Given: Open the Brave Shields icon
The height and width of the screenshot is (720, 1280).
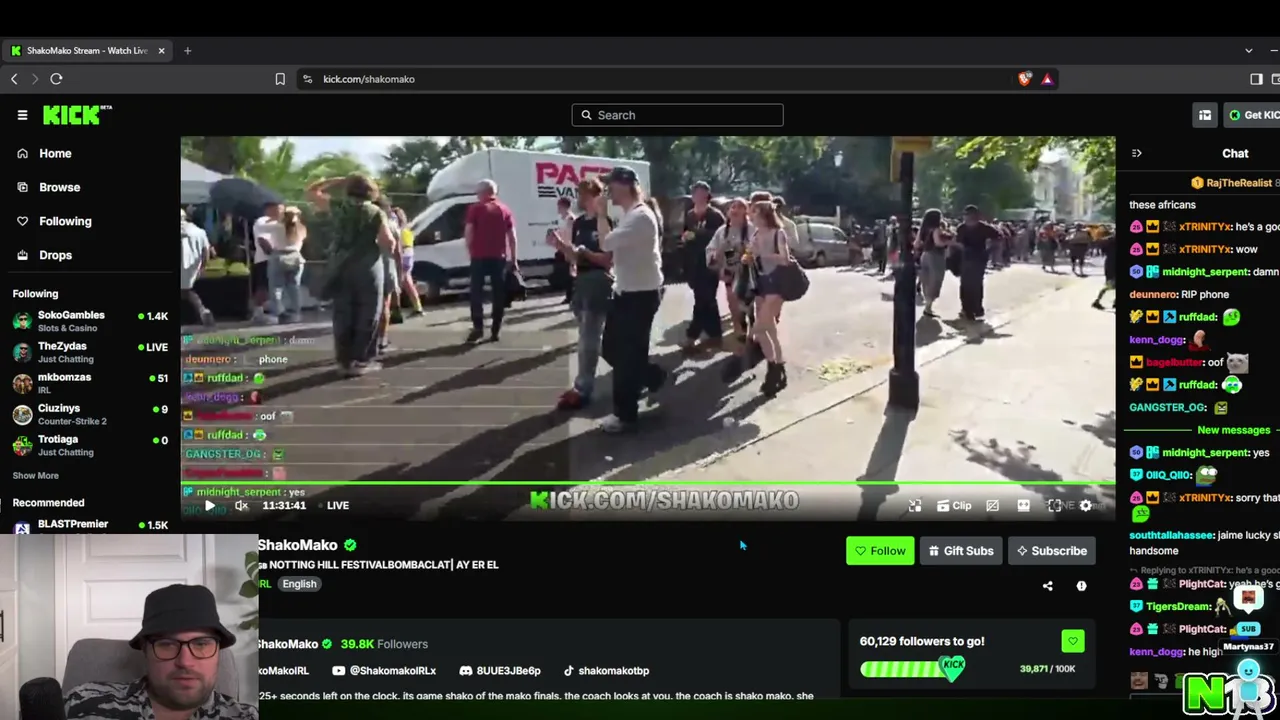Looking at the screenshot, I should (x=1025, y=79).
